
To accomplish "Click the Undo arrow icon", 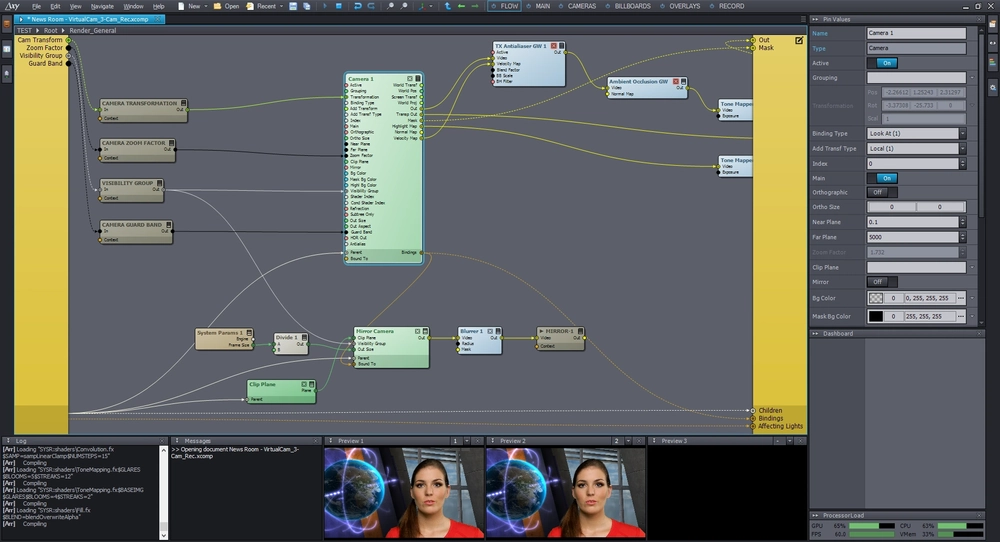I will (357, 6).
